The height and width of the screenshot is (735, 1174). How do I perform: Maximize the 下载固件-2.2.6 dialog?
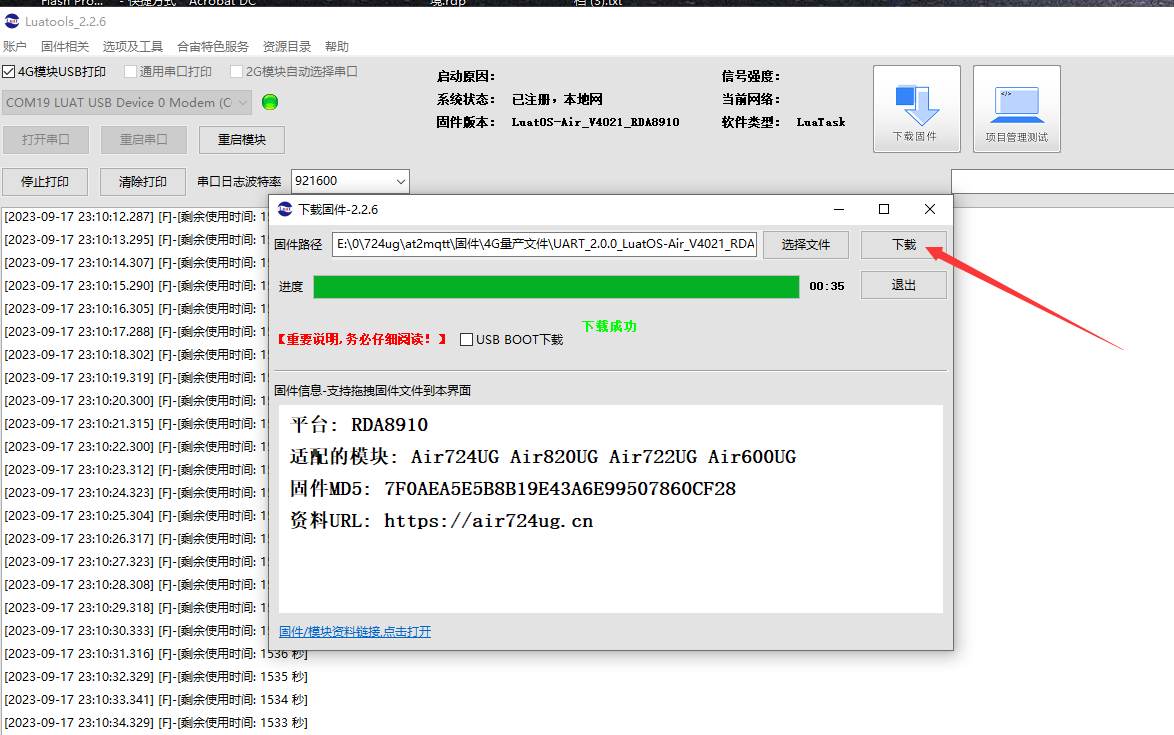point(883,209)
